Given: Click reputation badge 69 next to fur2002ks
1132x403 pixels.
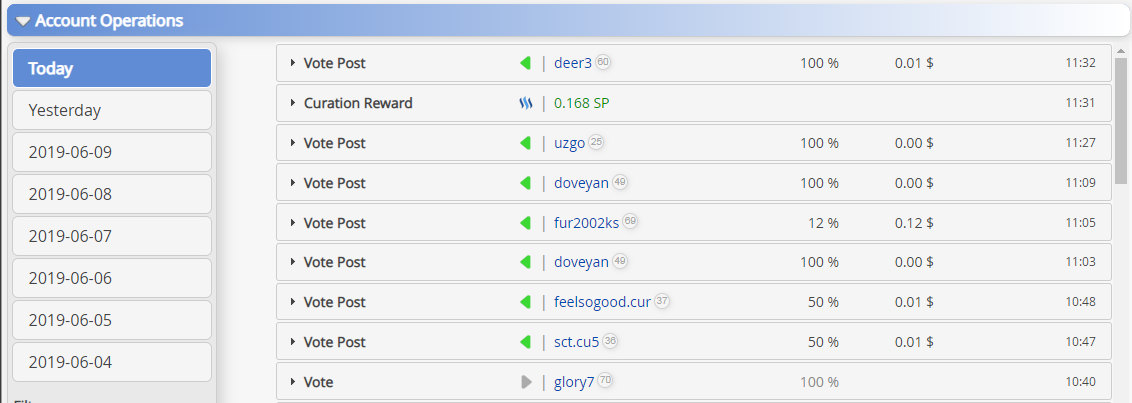Looking at the screenshot, I should coord(630,222).
